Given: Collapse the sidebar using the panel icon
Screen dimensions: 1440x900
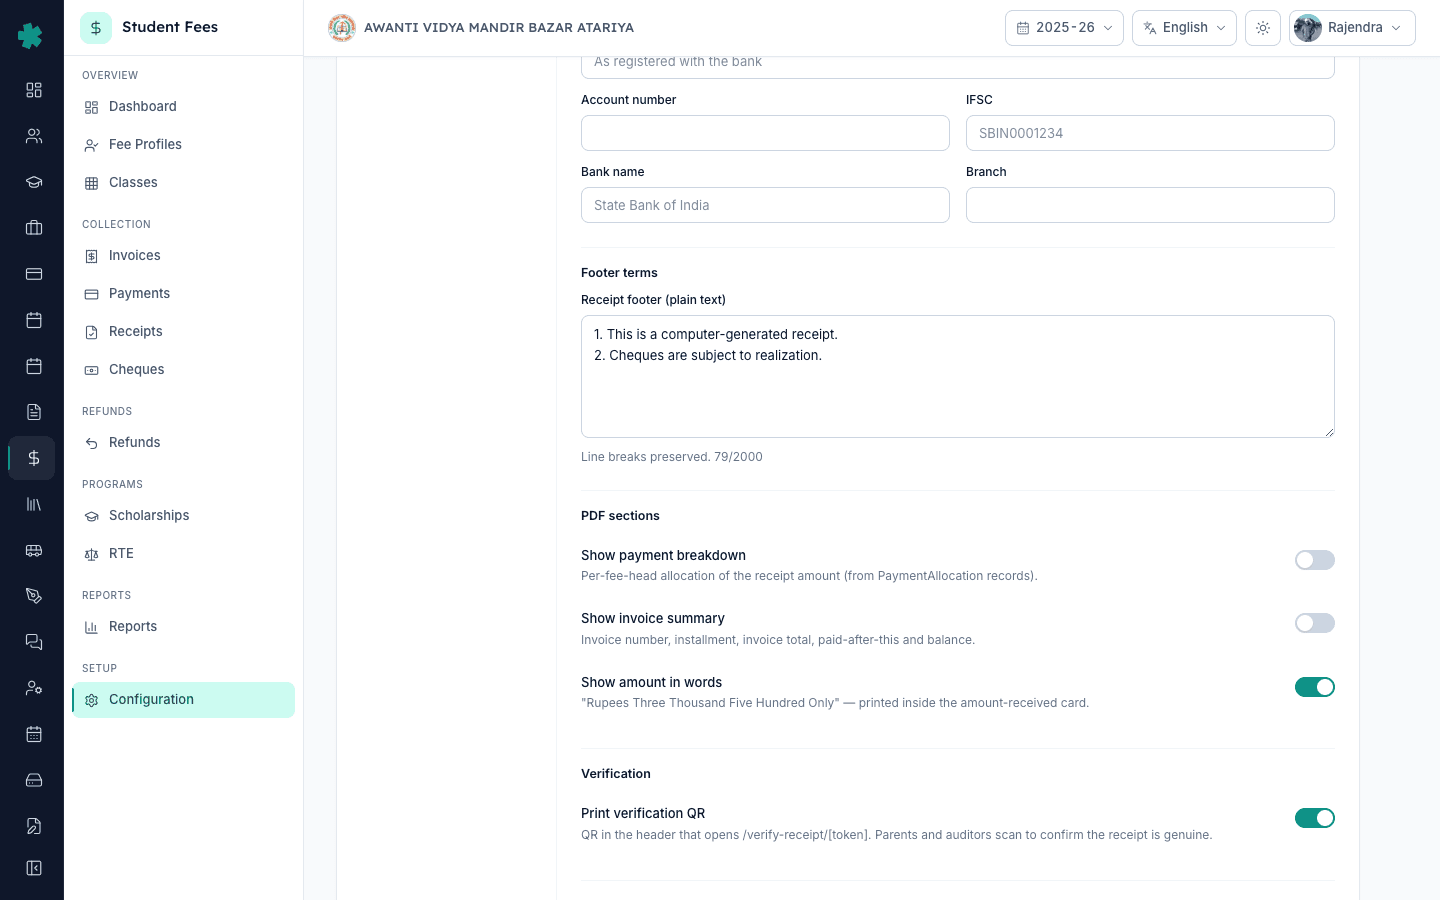Looking at the screenshot, I should tap(34, 868).
